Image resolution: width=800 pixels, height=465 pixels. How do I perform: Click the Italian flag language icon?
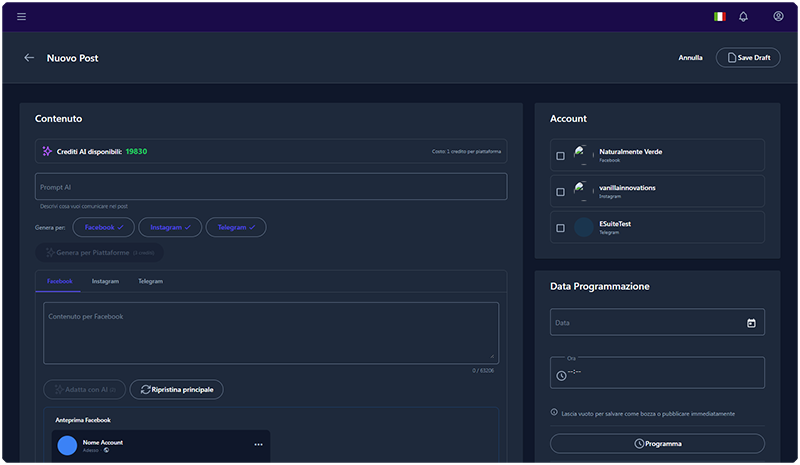[719, 16]
